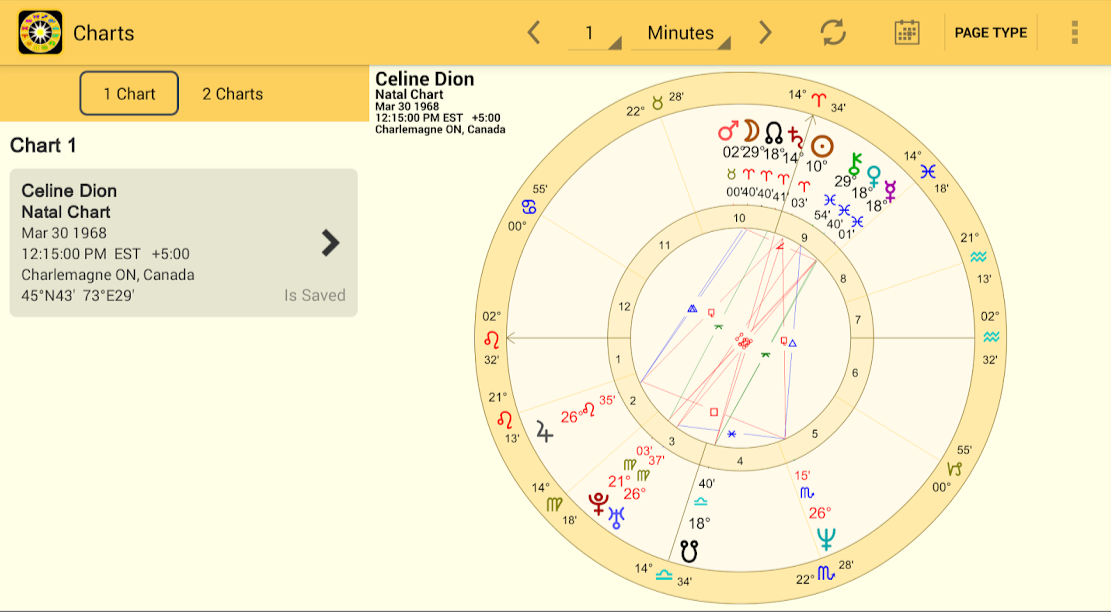Click the red Leo Ascendant sign glyph
Image resolution: width=1111 pixels, height=612 pixels.
pyautogui.click(x=492, y=339)
